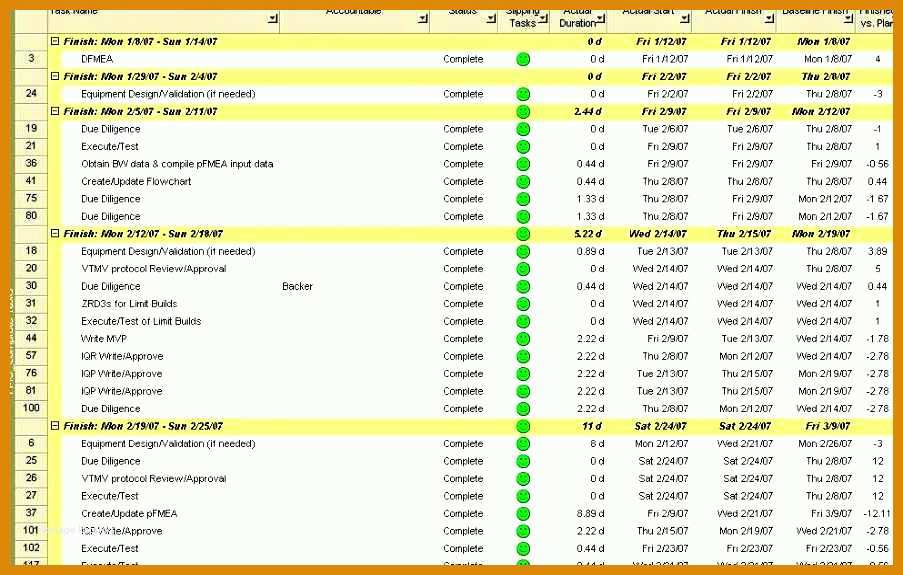903x575 pixels.
Task: Click the green smiley in task row 75
Action: 523,199
